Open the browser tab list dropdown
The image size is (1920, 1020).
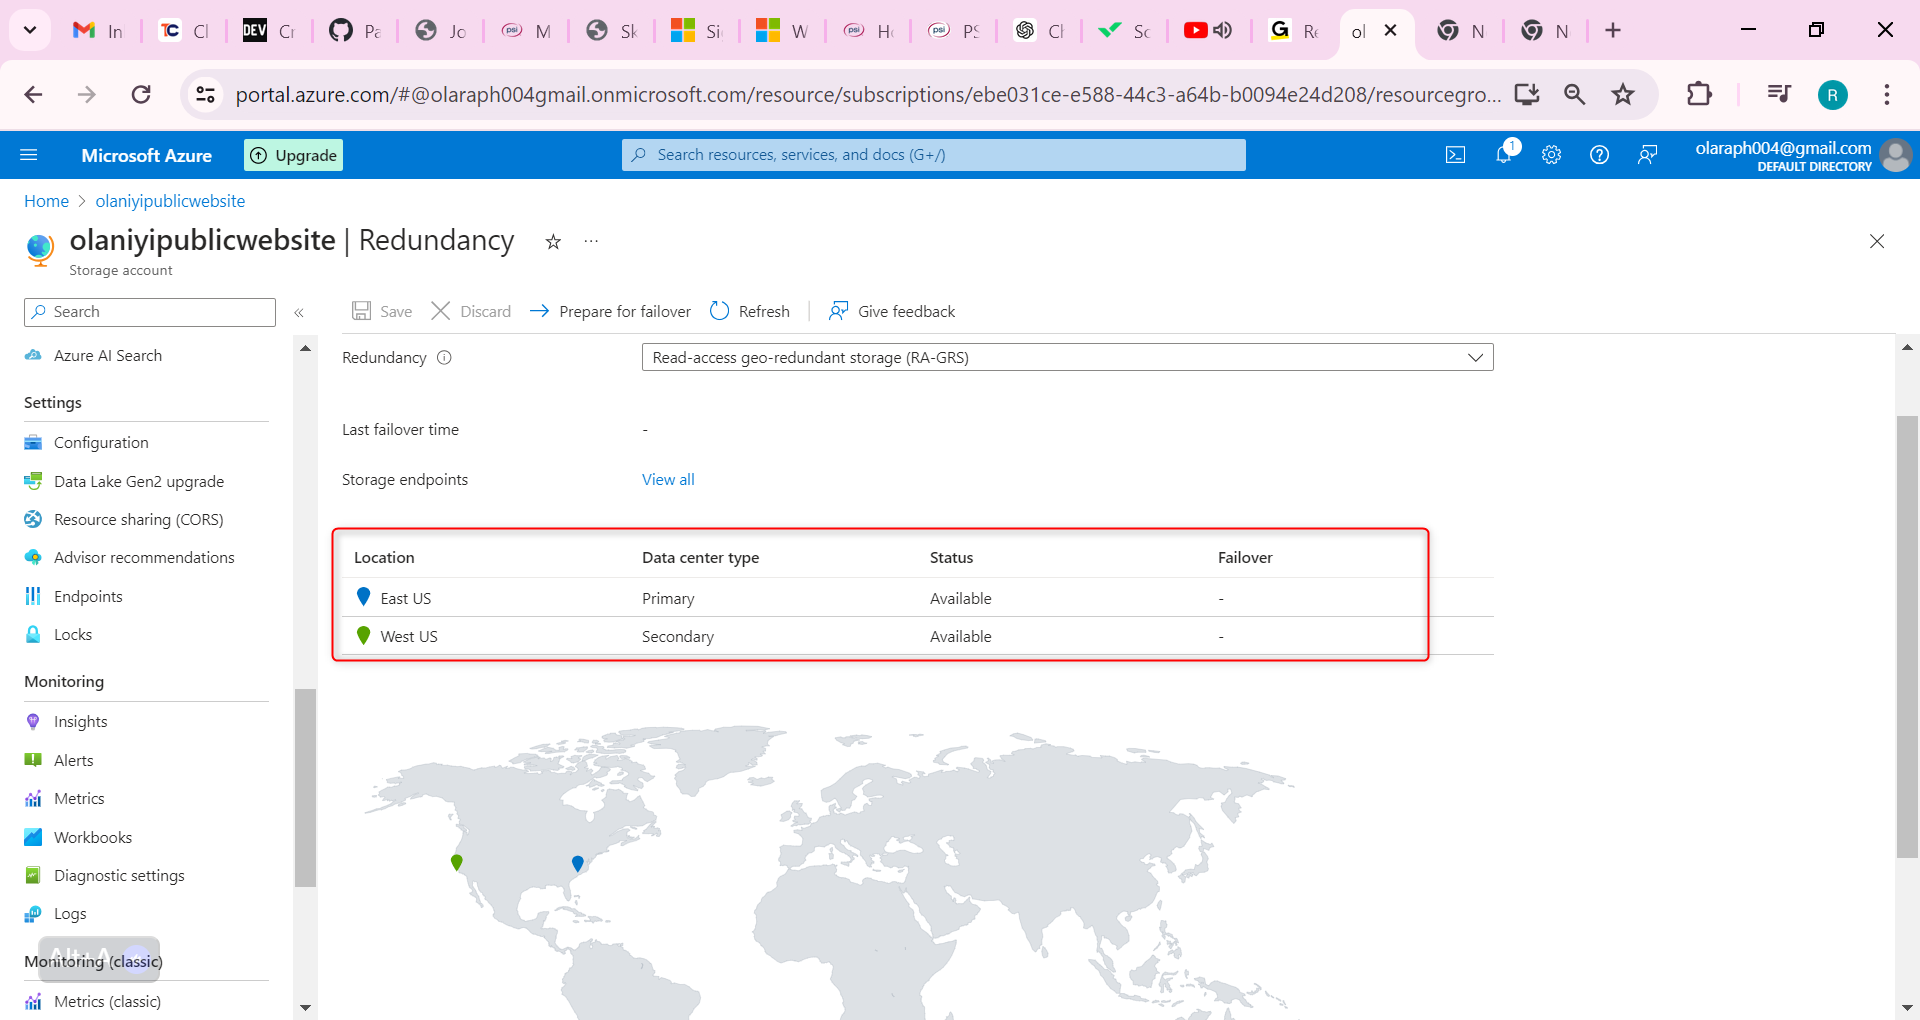click(30, 30)
